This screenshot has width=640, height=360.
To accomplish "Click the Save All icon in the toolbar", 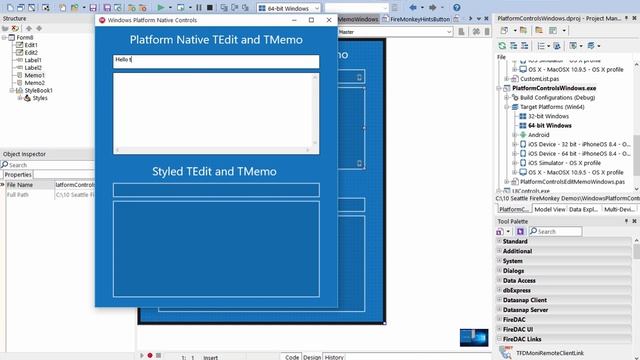I will coord(107,8).
